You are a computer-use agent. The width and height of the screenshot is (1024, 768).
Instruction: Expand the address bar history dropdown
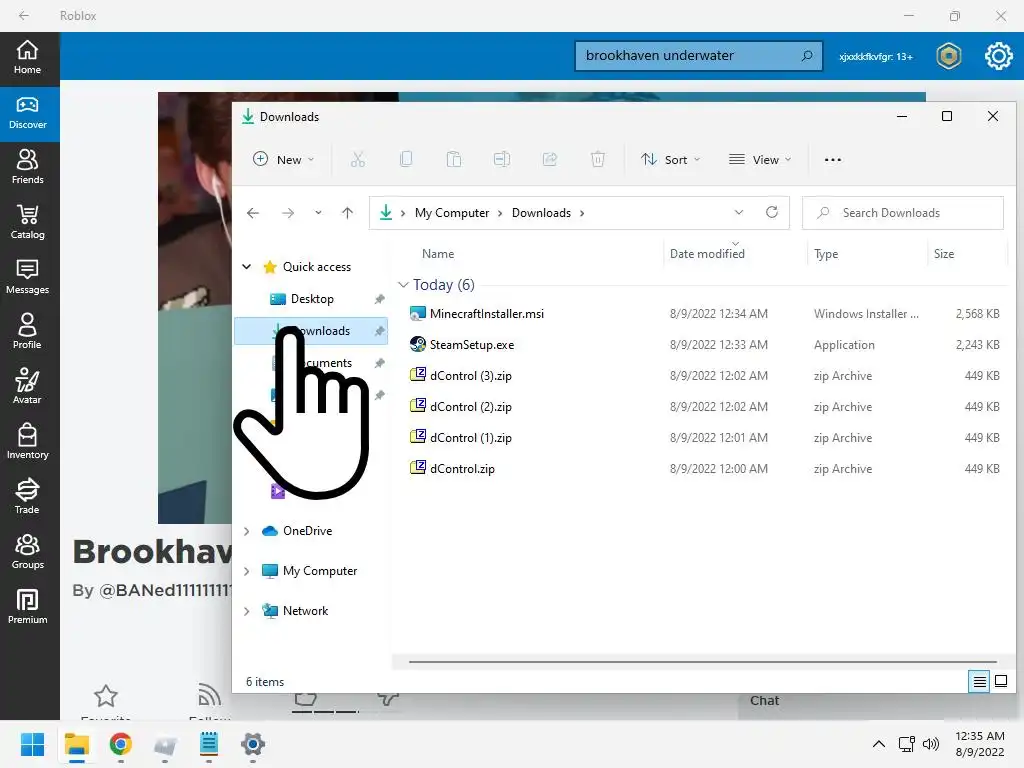pos(739,212)
